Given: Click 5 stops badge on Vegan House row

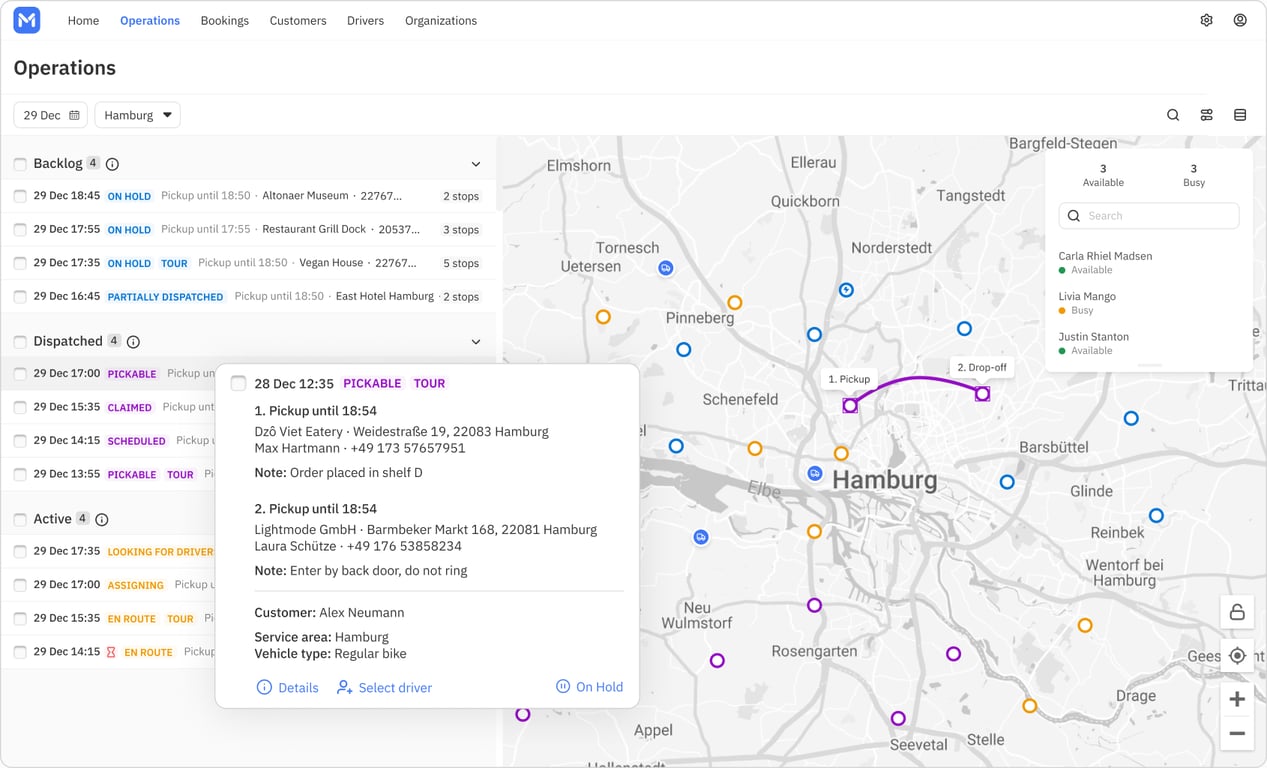Looking at the screenshot, I should (x=461, y=263).
